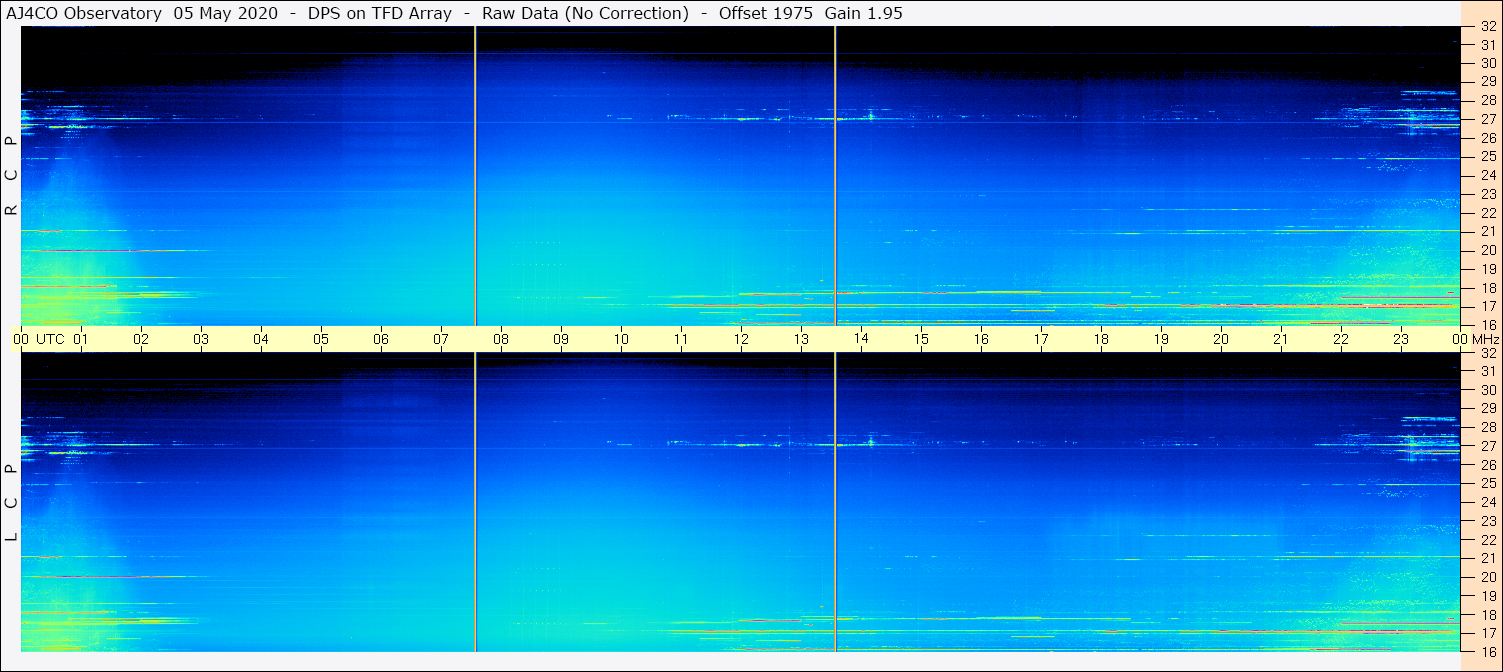Click the "16" hour label on the time axis
Image resolution: width=1503 pixels, height=672 pixels.
click(x=981, y=339)
